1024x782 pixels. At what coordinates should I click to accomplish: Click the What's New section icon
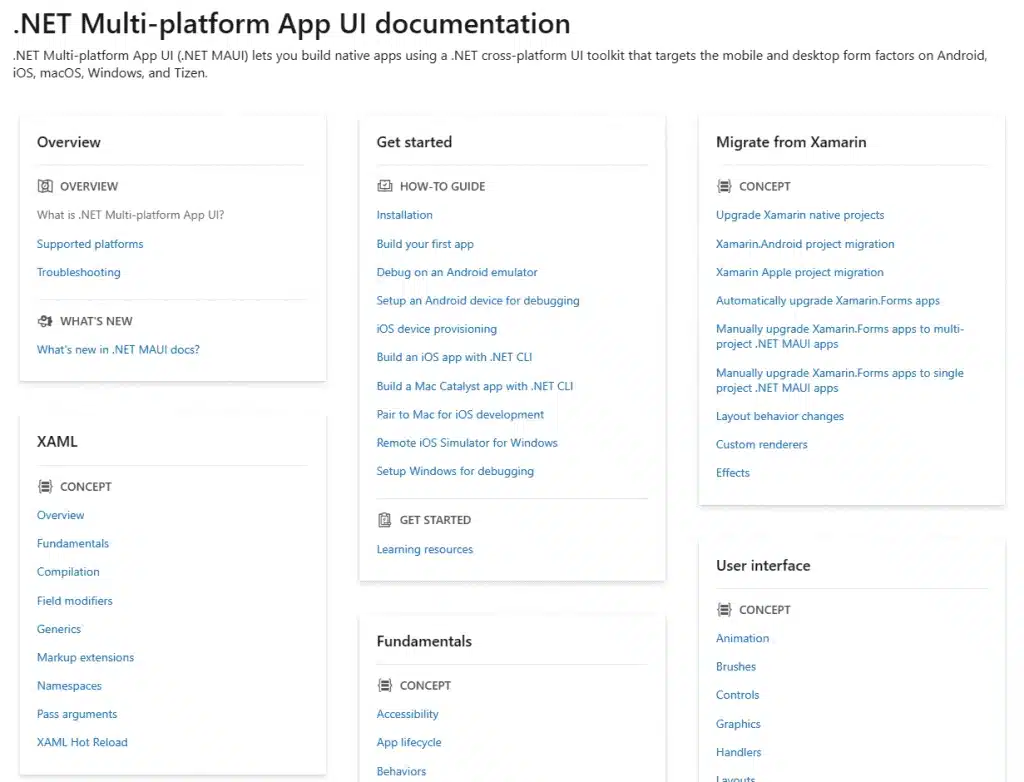pyautogui.click(x=44, y=321)
